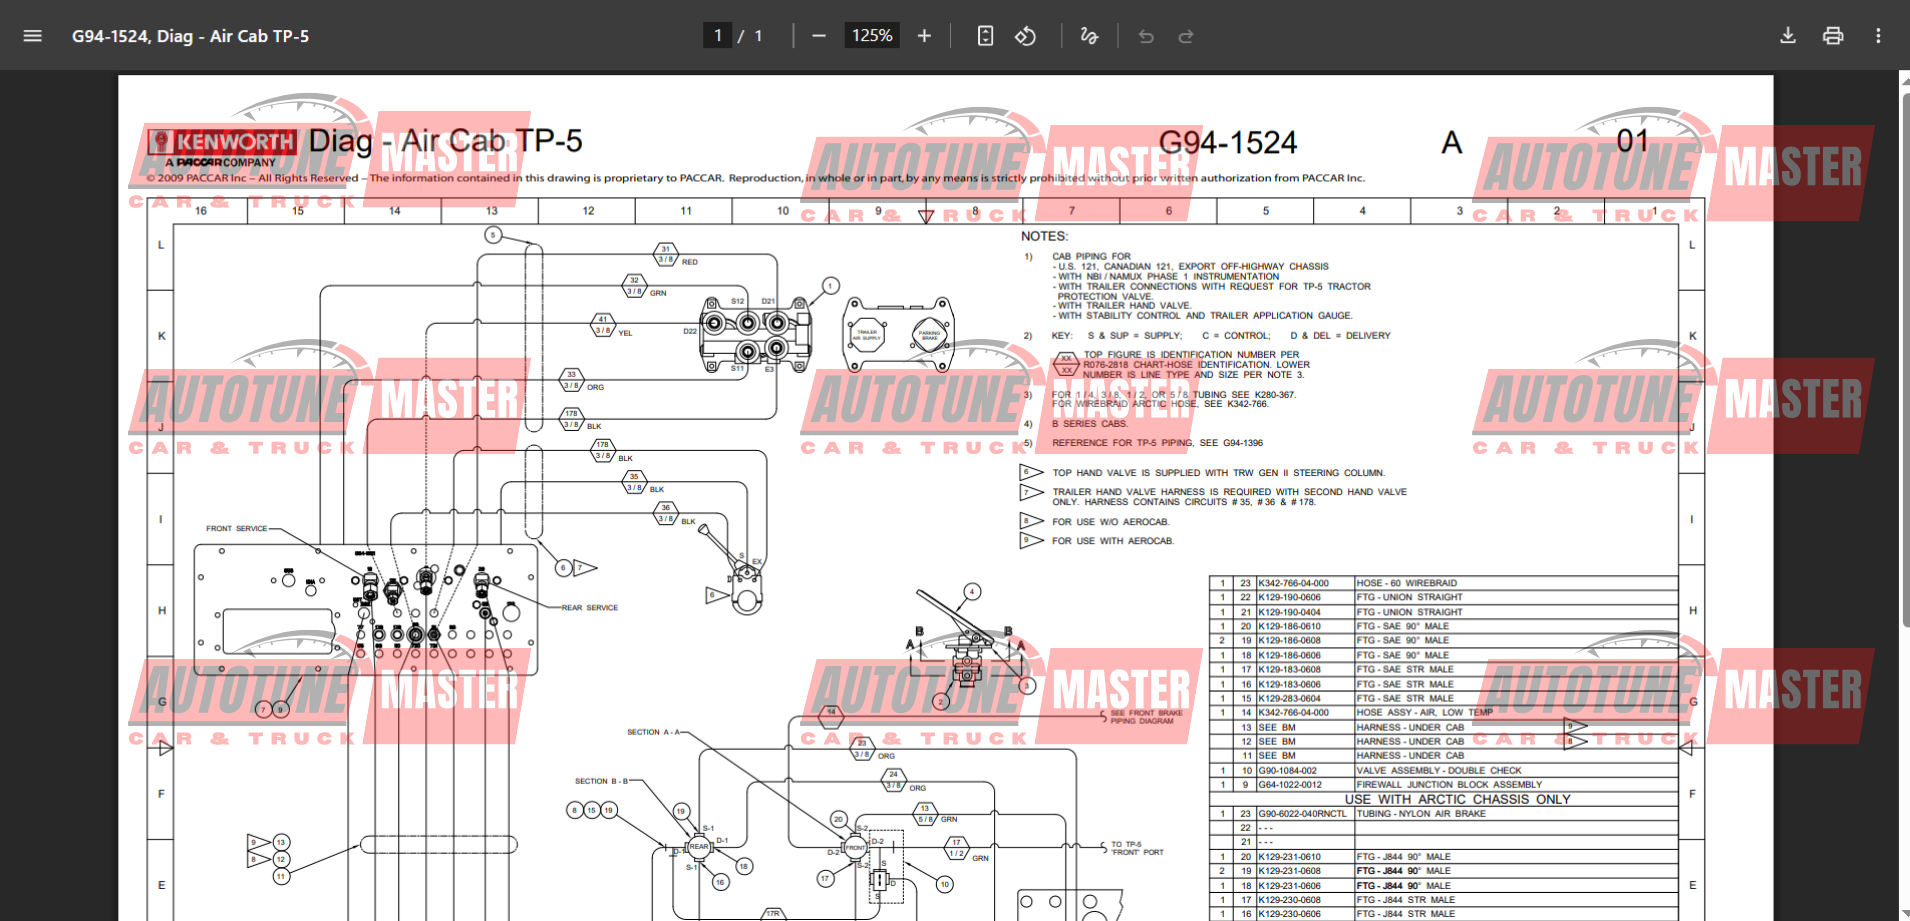This screenshot has height=921, width=1910.
Task: Click the zoom out minus icon
Action: (819, 36)
